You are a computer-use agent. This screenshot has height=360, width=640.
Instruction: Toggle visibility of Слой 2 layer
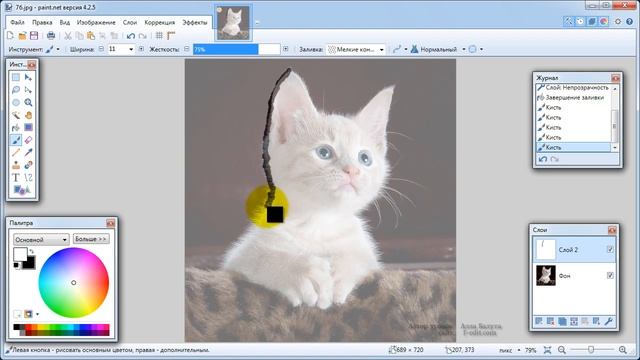pos(610,249)
